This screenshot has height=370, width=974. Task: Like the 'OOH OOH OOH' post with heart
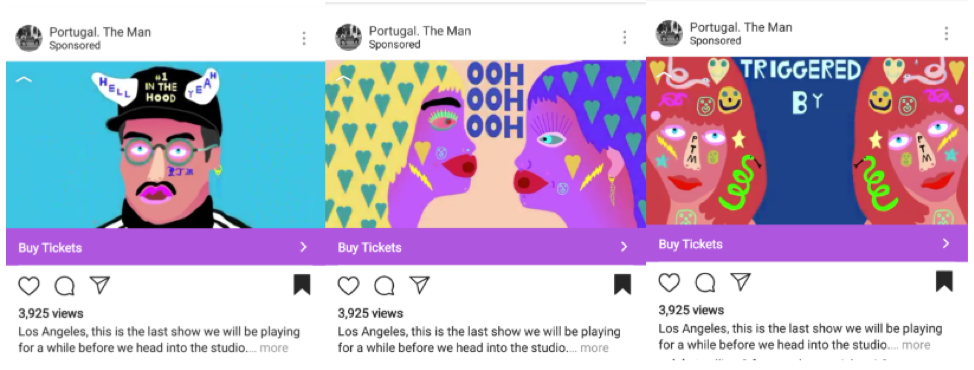coord(348,286)
